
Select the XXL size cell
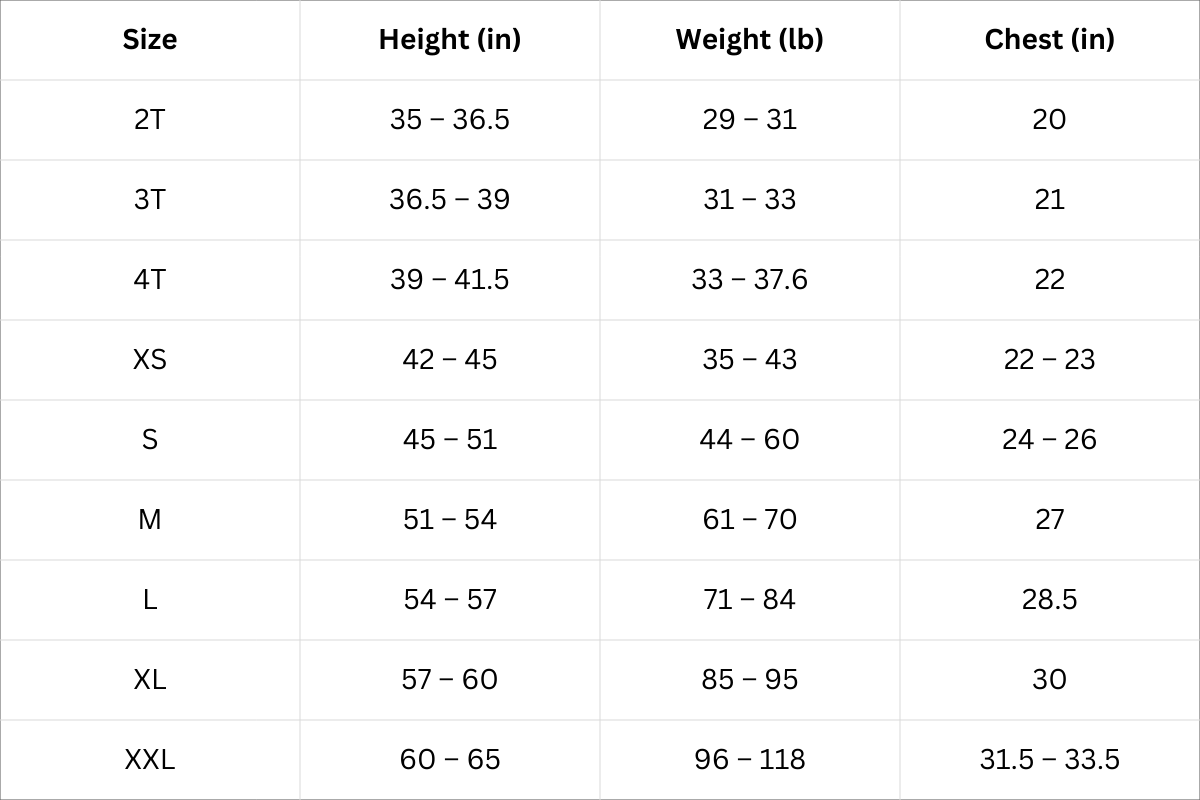(150, 760)
